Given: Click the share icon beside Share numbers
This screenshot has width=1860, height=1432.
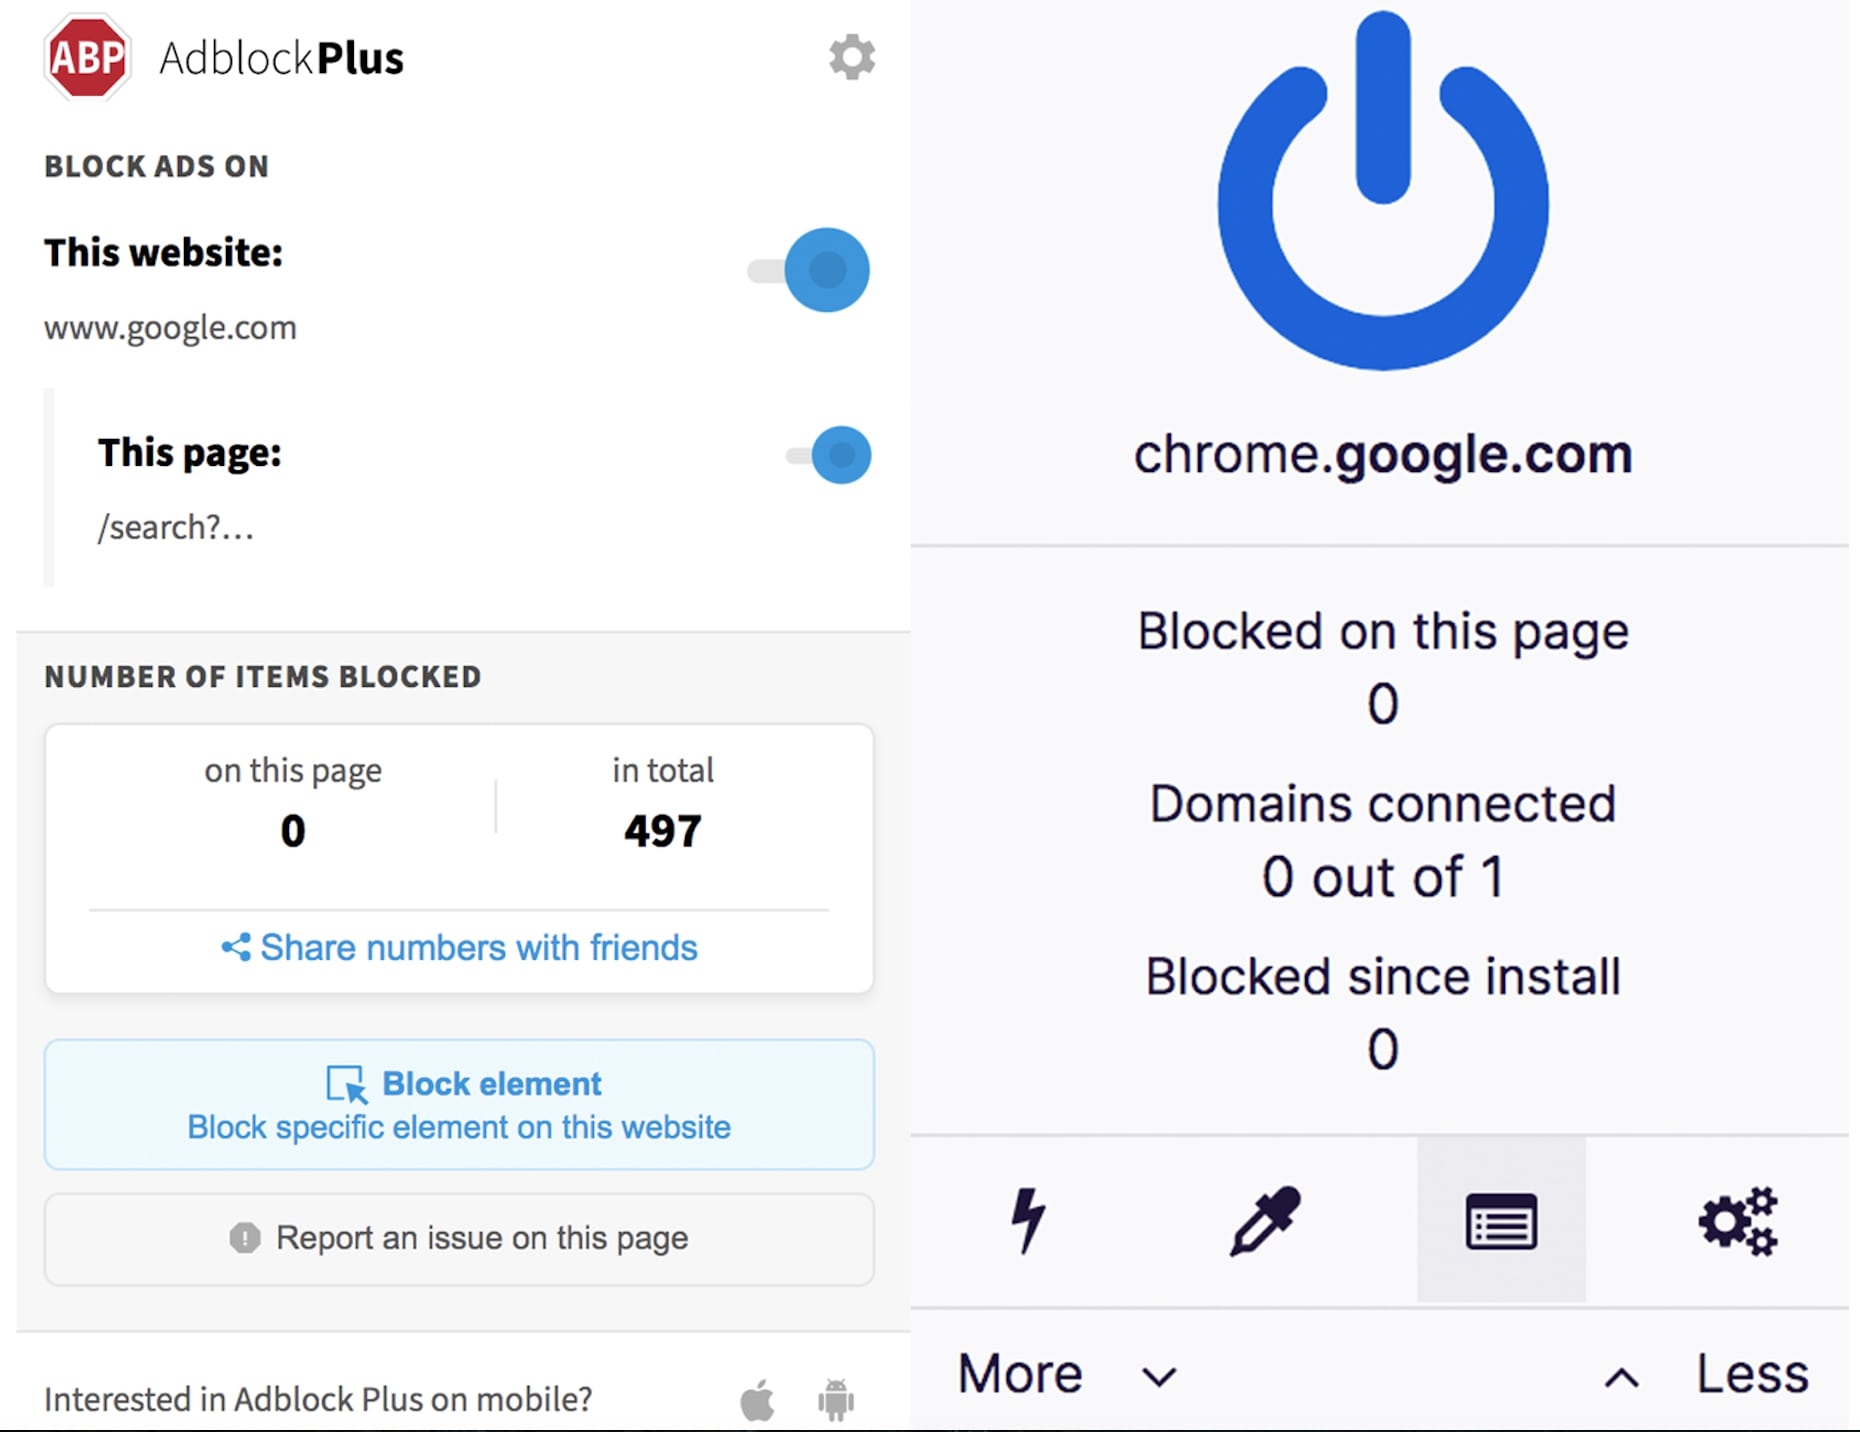Looking at the screenshot, I should coord(236,947).
